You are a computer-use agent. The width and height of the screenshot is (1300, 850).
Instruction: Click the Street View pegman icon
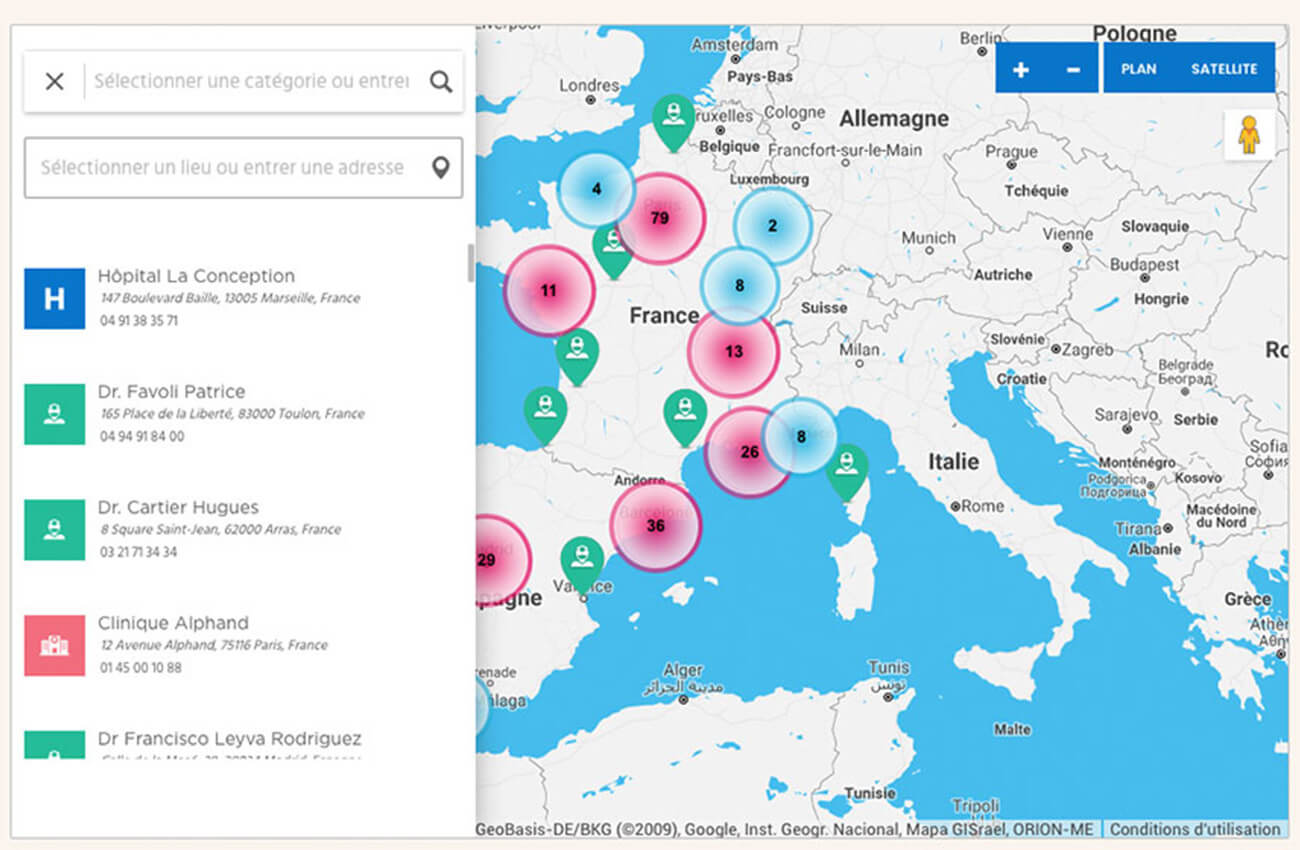(x=1248, y=135)
